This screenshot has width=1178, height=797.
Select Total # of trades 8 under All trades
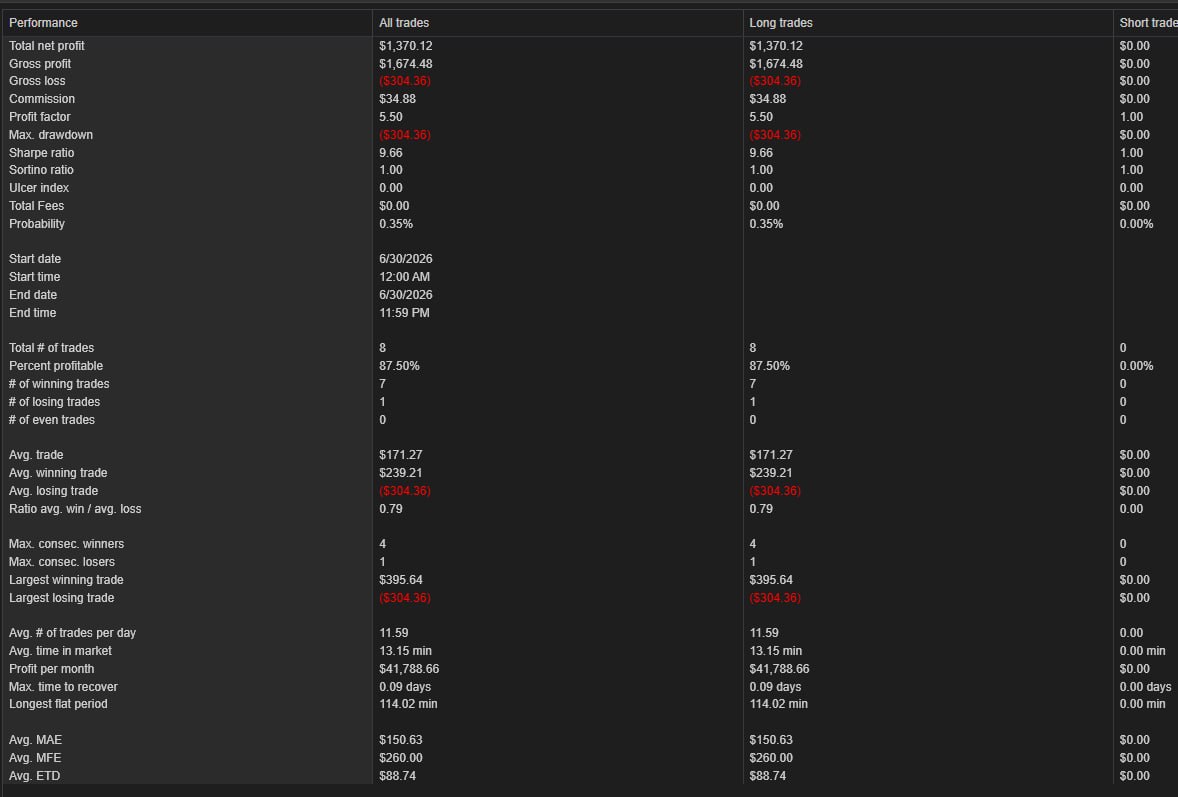(382, 348)
